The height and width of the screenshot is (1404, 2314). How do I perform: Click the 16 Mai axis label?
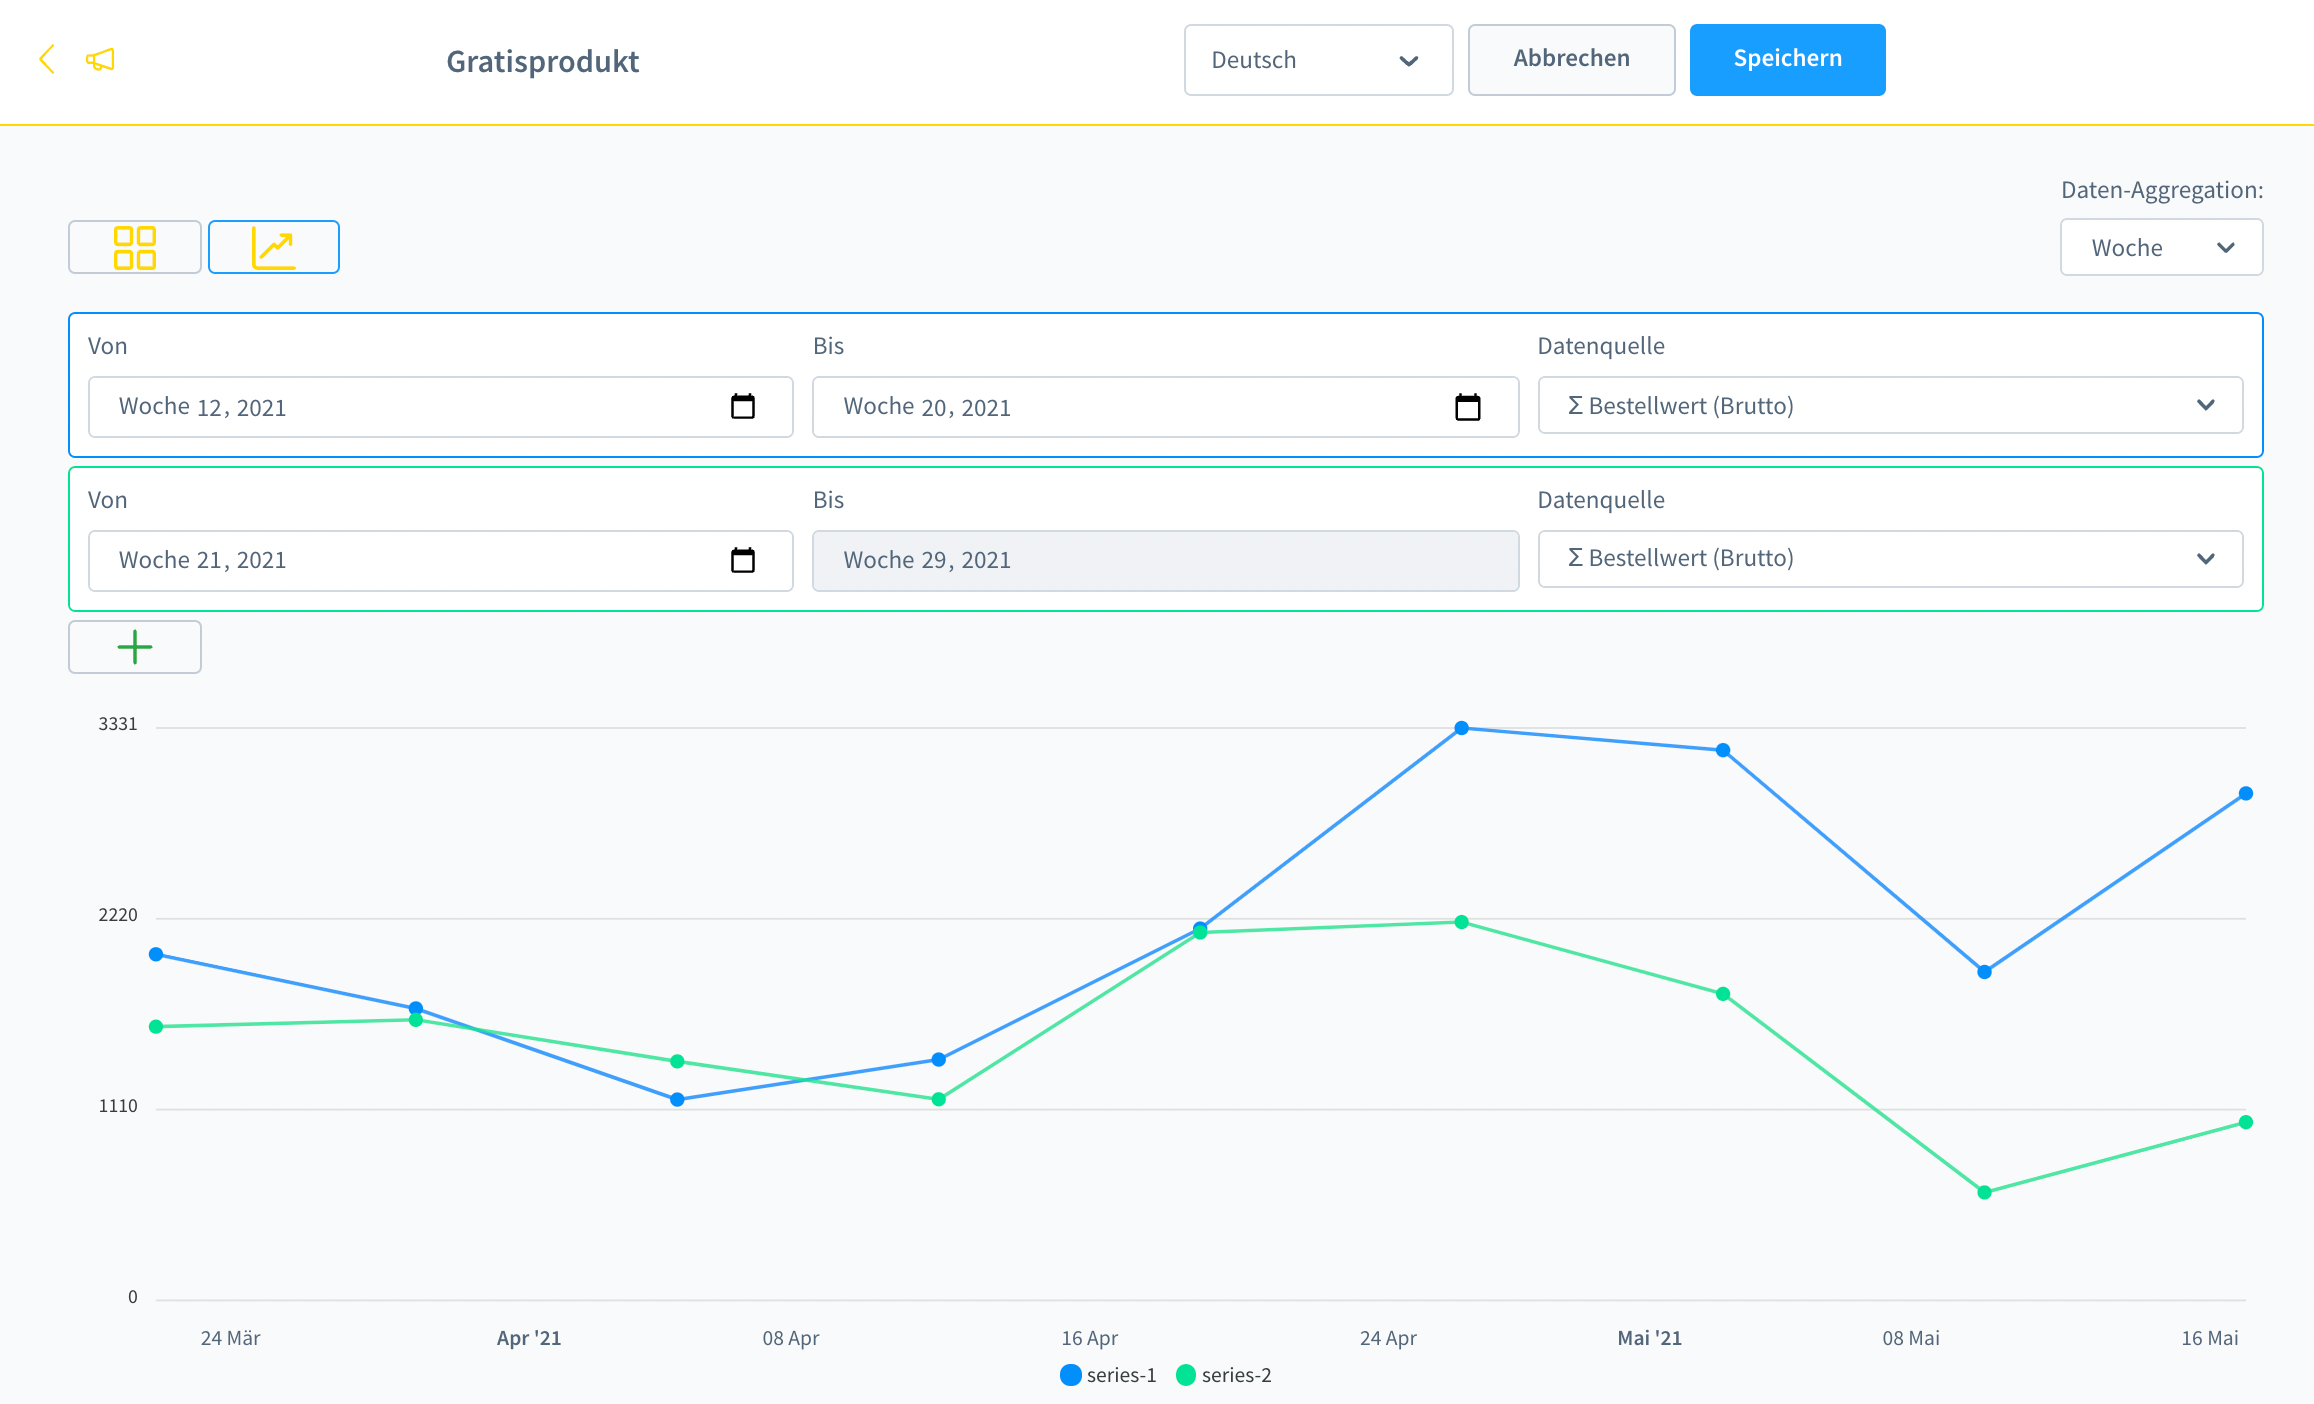[x=2210, y=1338]
